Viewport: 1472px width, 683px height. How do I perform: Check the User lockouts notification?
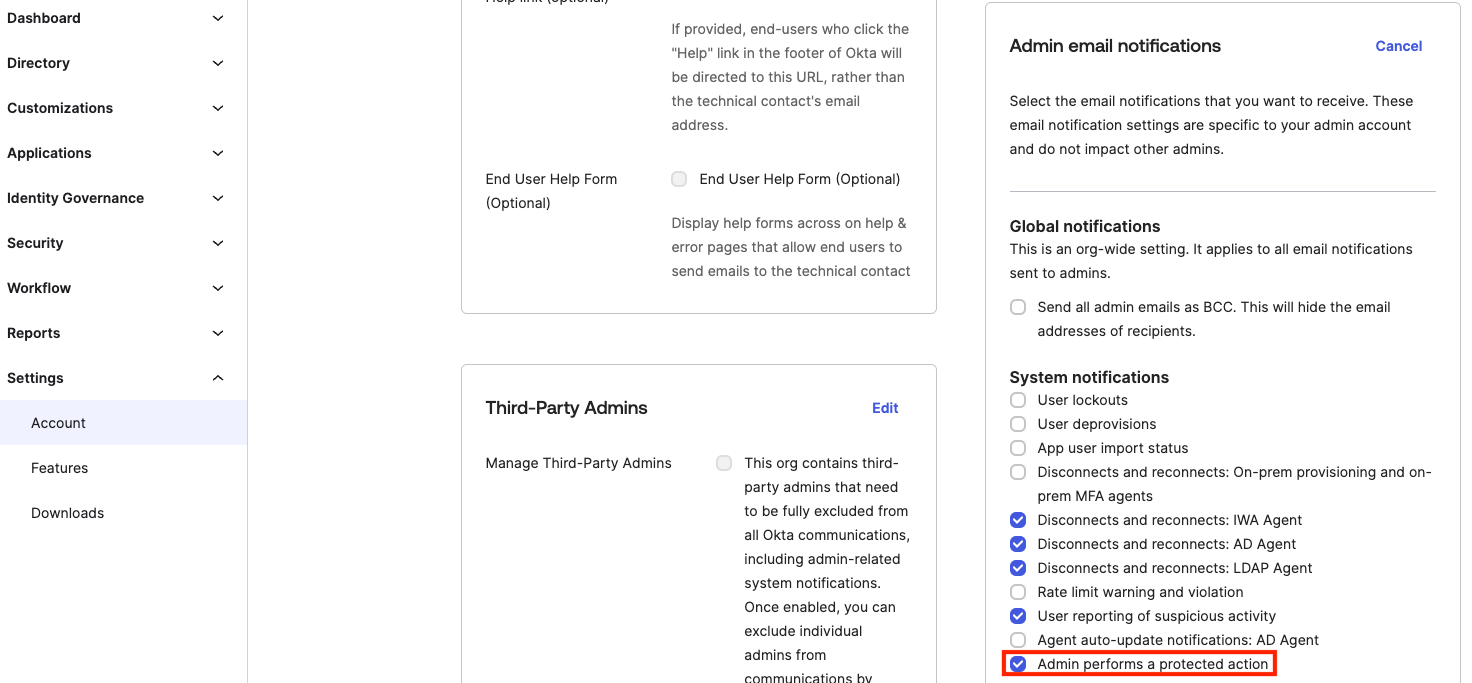1017,400
